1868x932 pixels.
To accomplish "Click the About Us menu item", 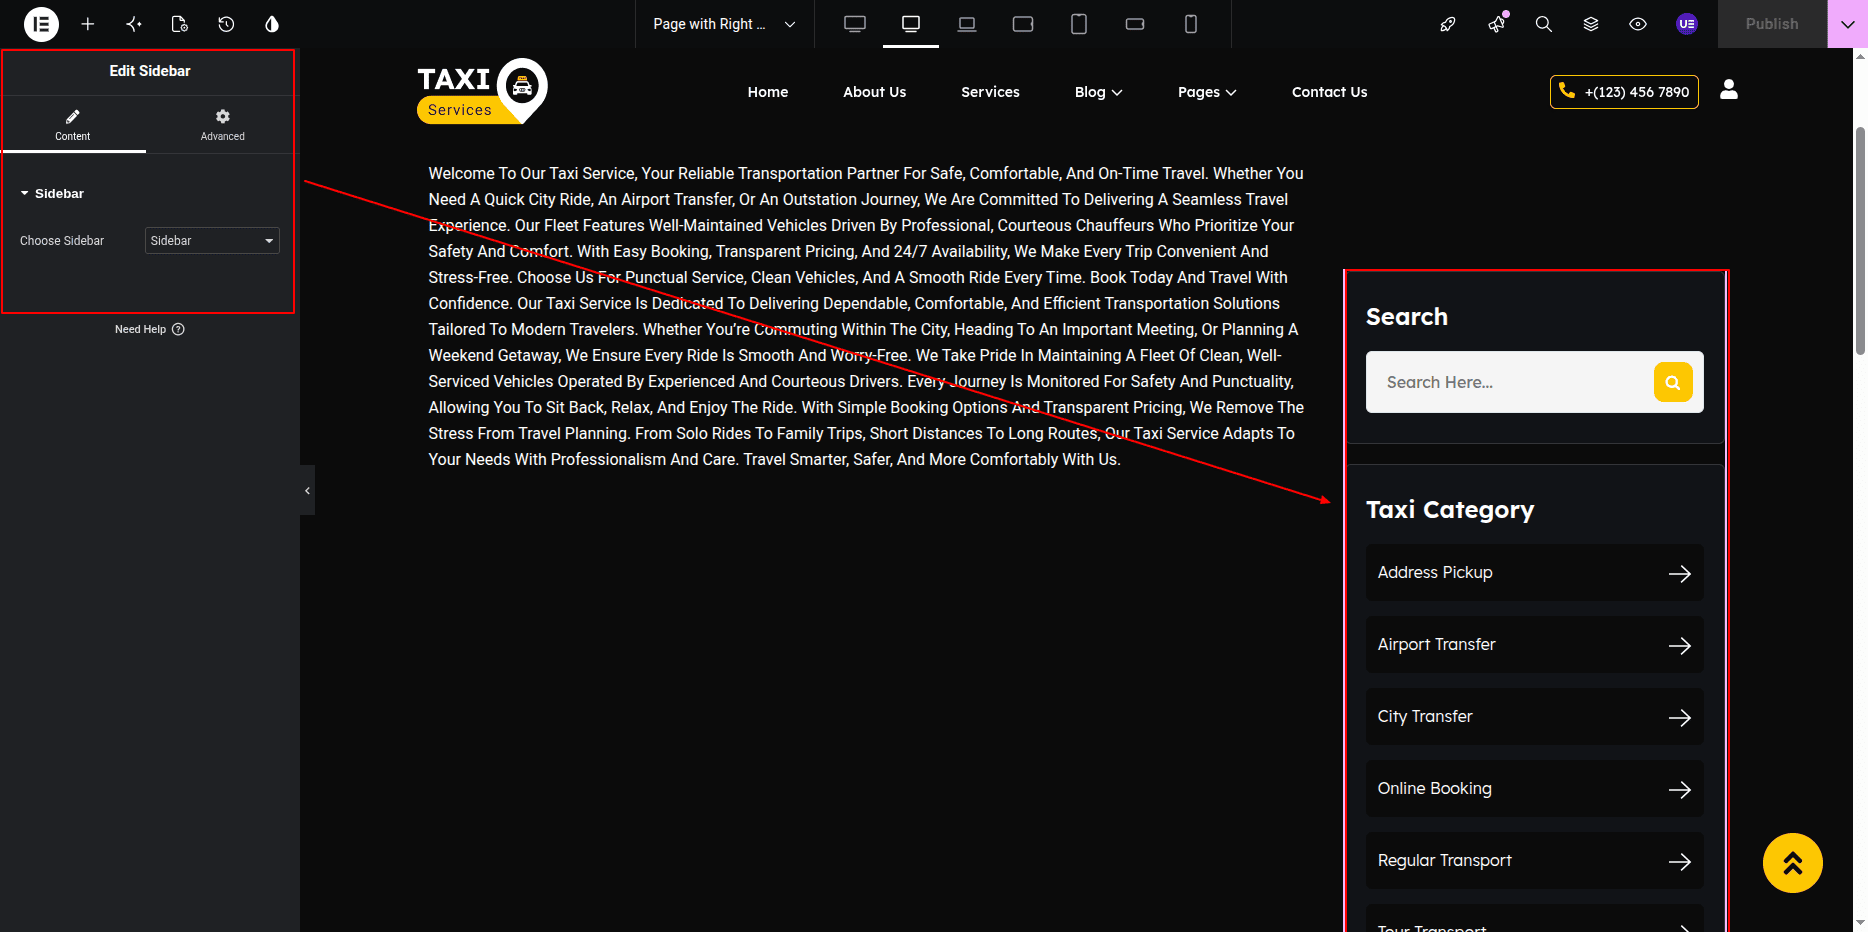I will click(875, 92).
